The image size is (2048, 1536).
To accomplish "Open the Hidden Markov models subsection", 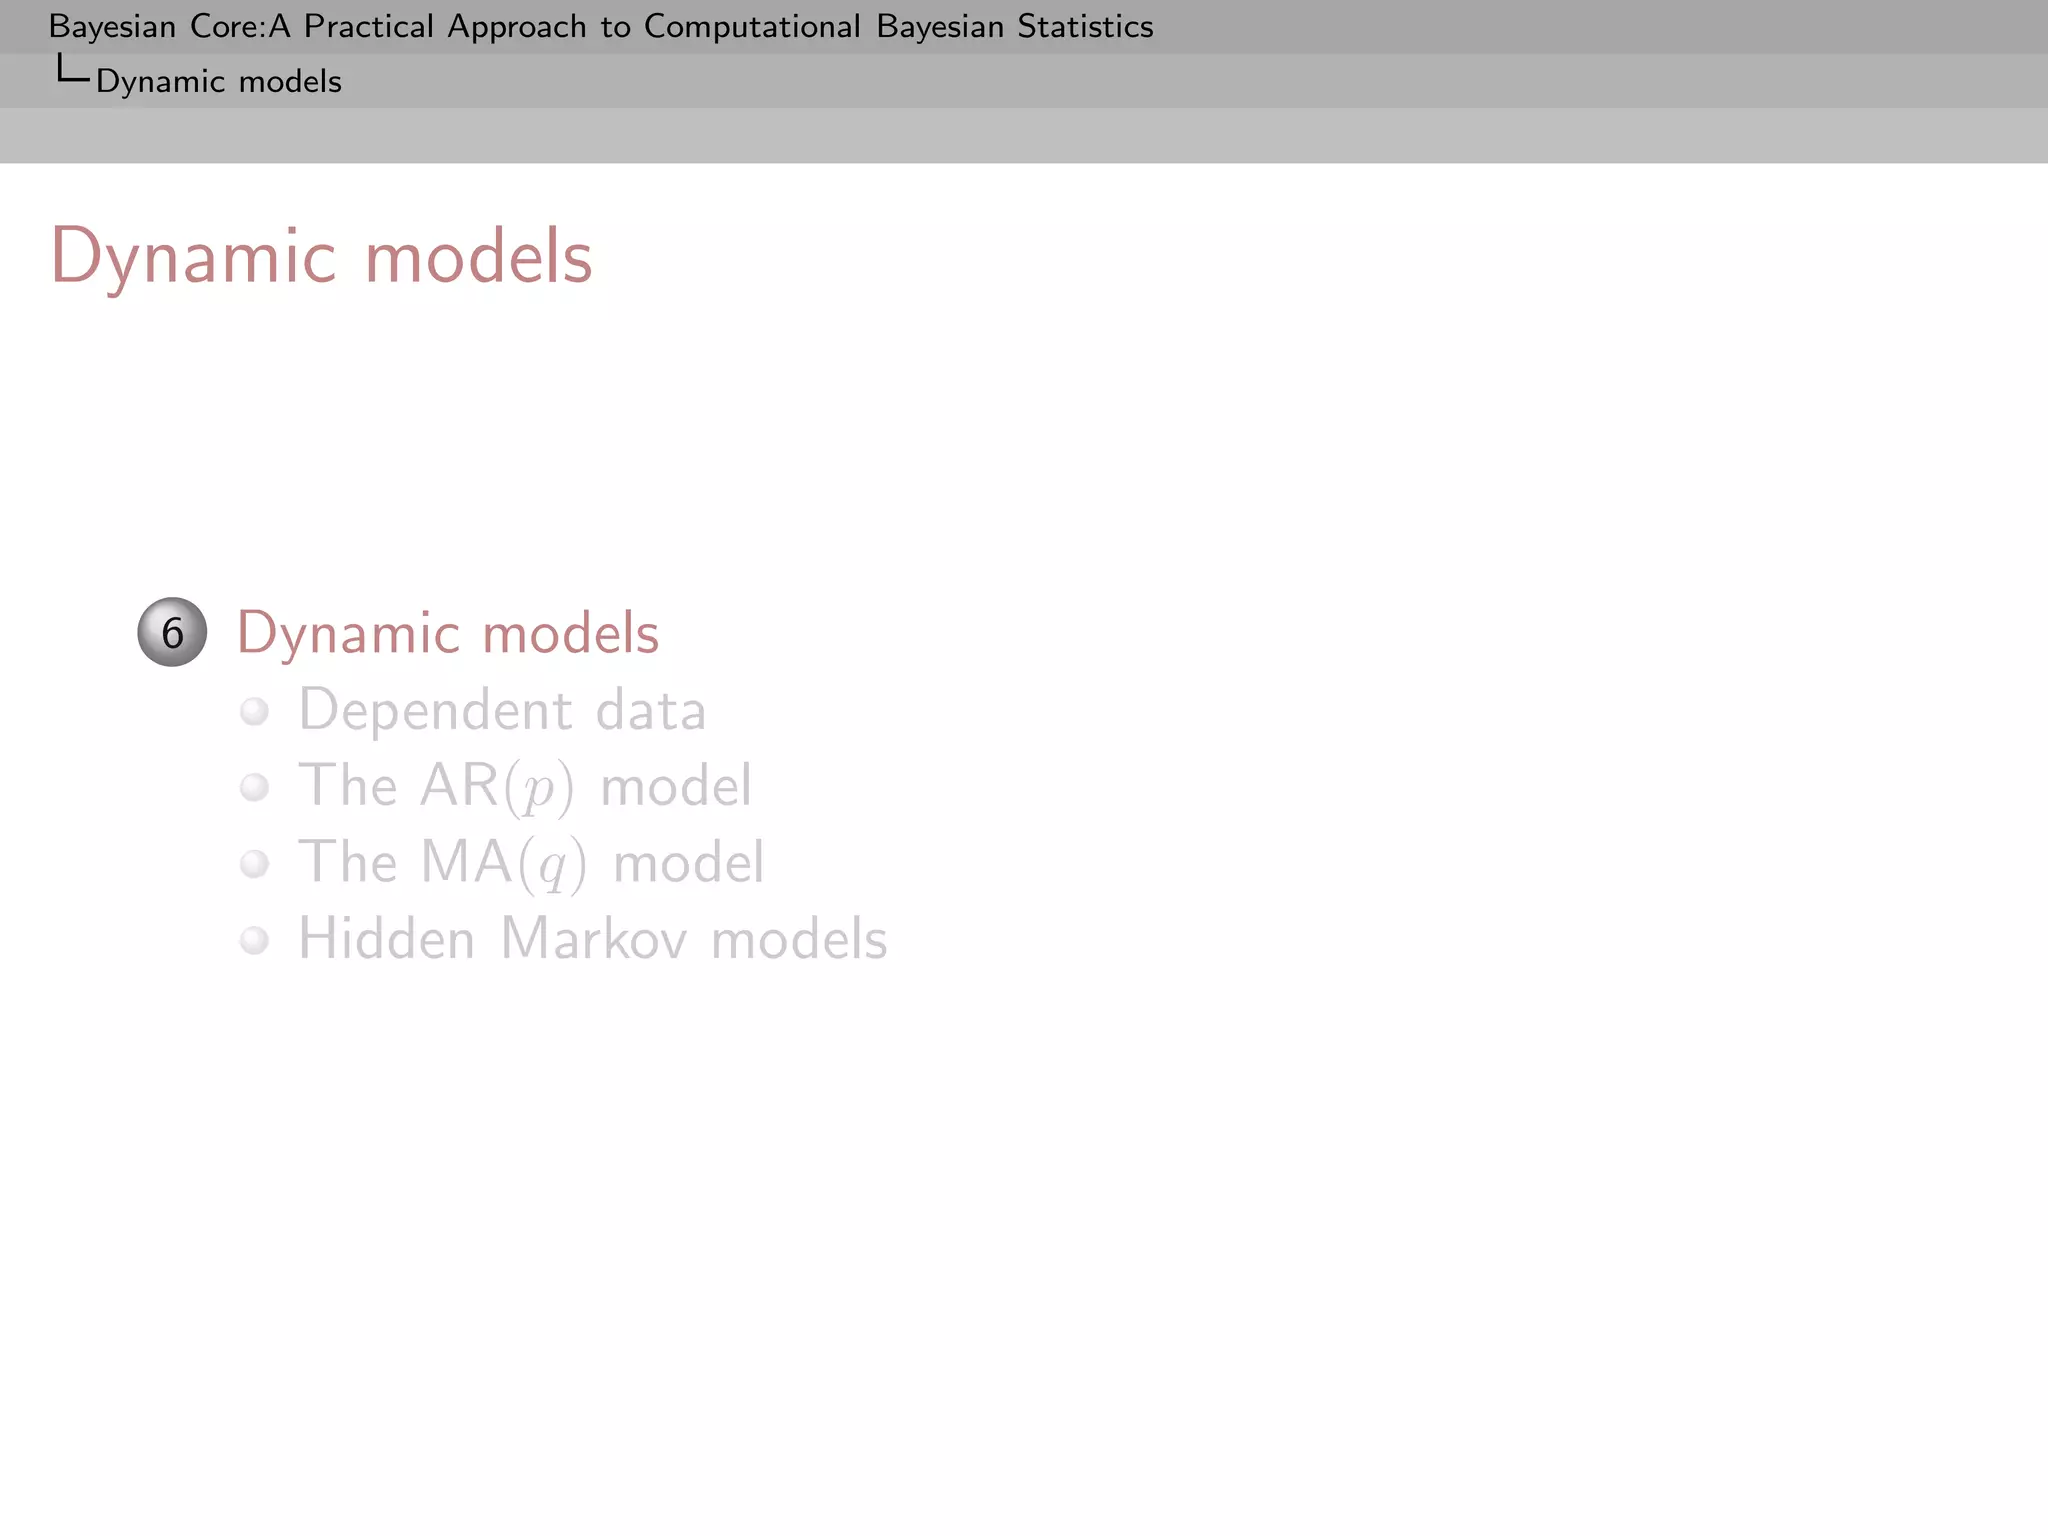I will tap(592, 940).
